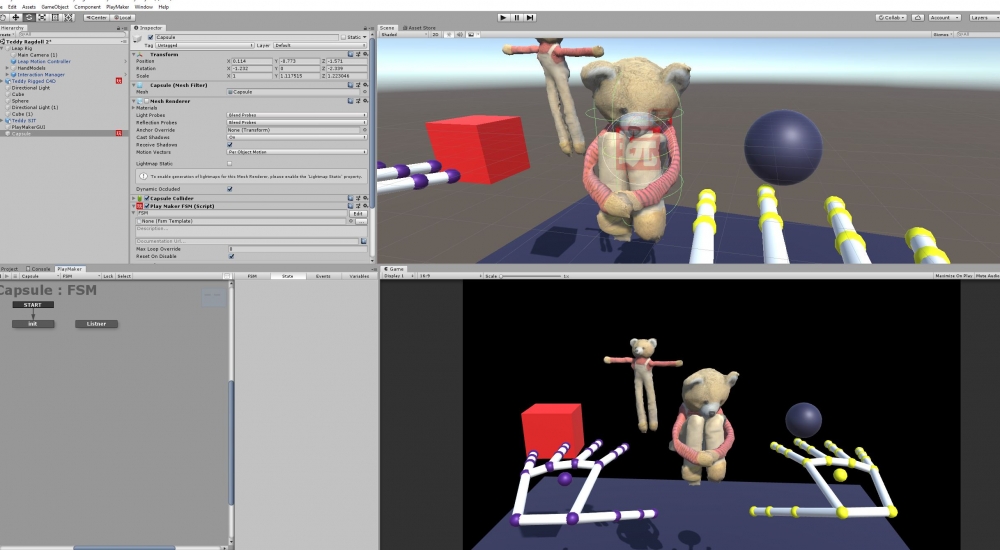Viewport: 1000px width, 550px height.
Task: Select the Rect transform tool
Action: click(x=53, y=17)
